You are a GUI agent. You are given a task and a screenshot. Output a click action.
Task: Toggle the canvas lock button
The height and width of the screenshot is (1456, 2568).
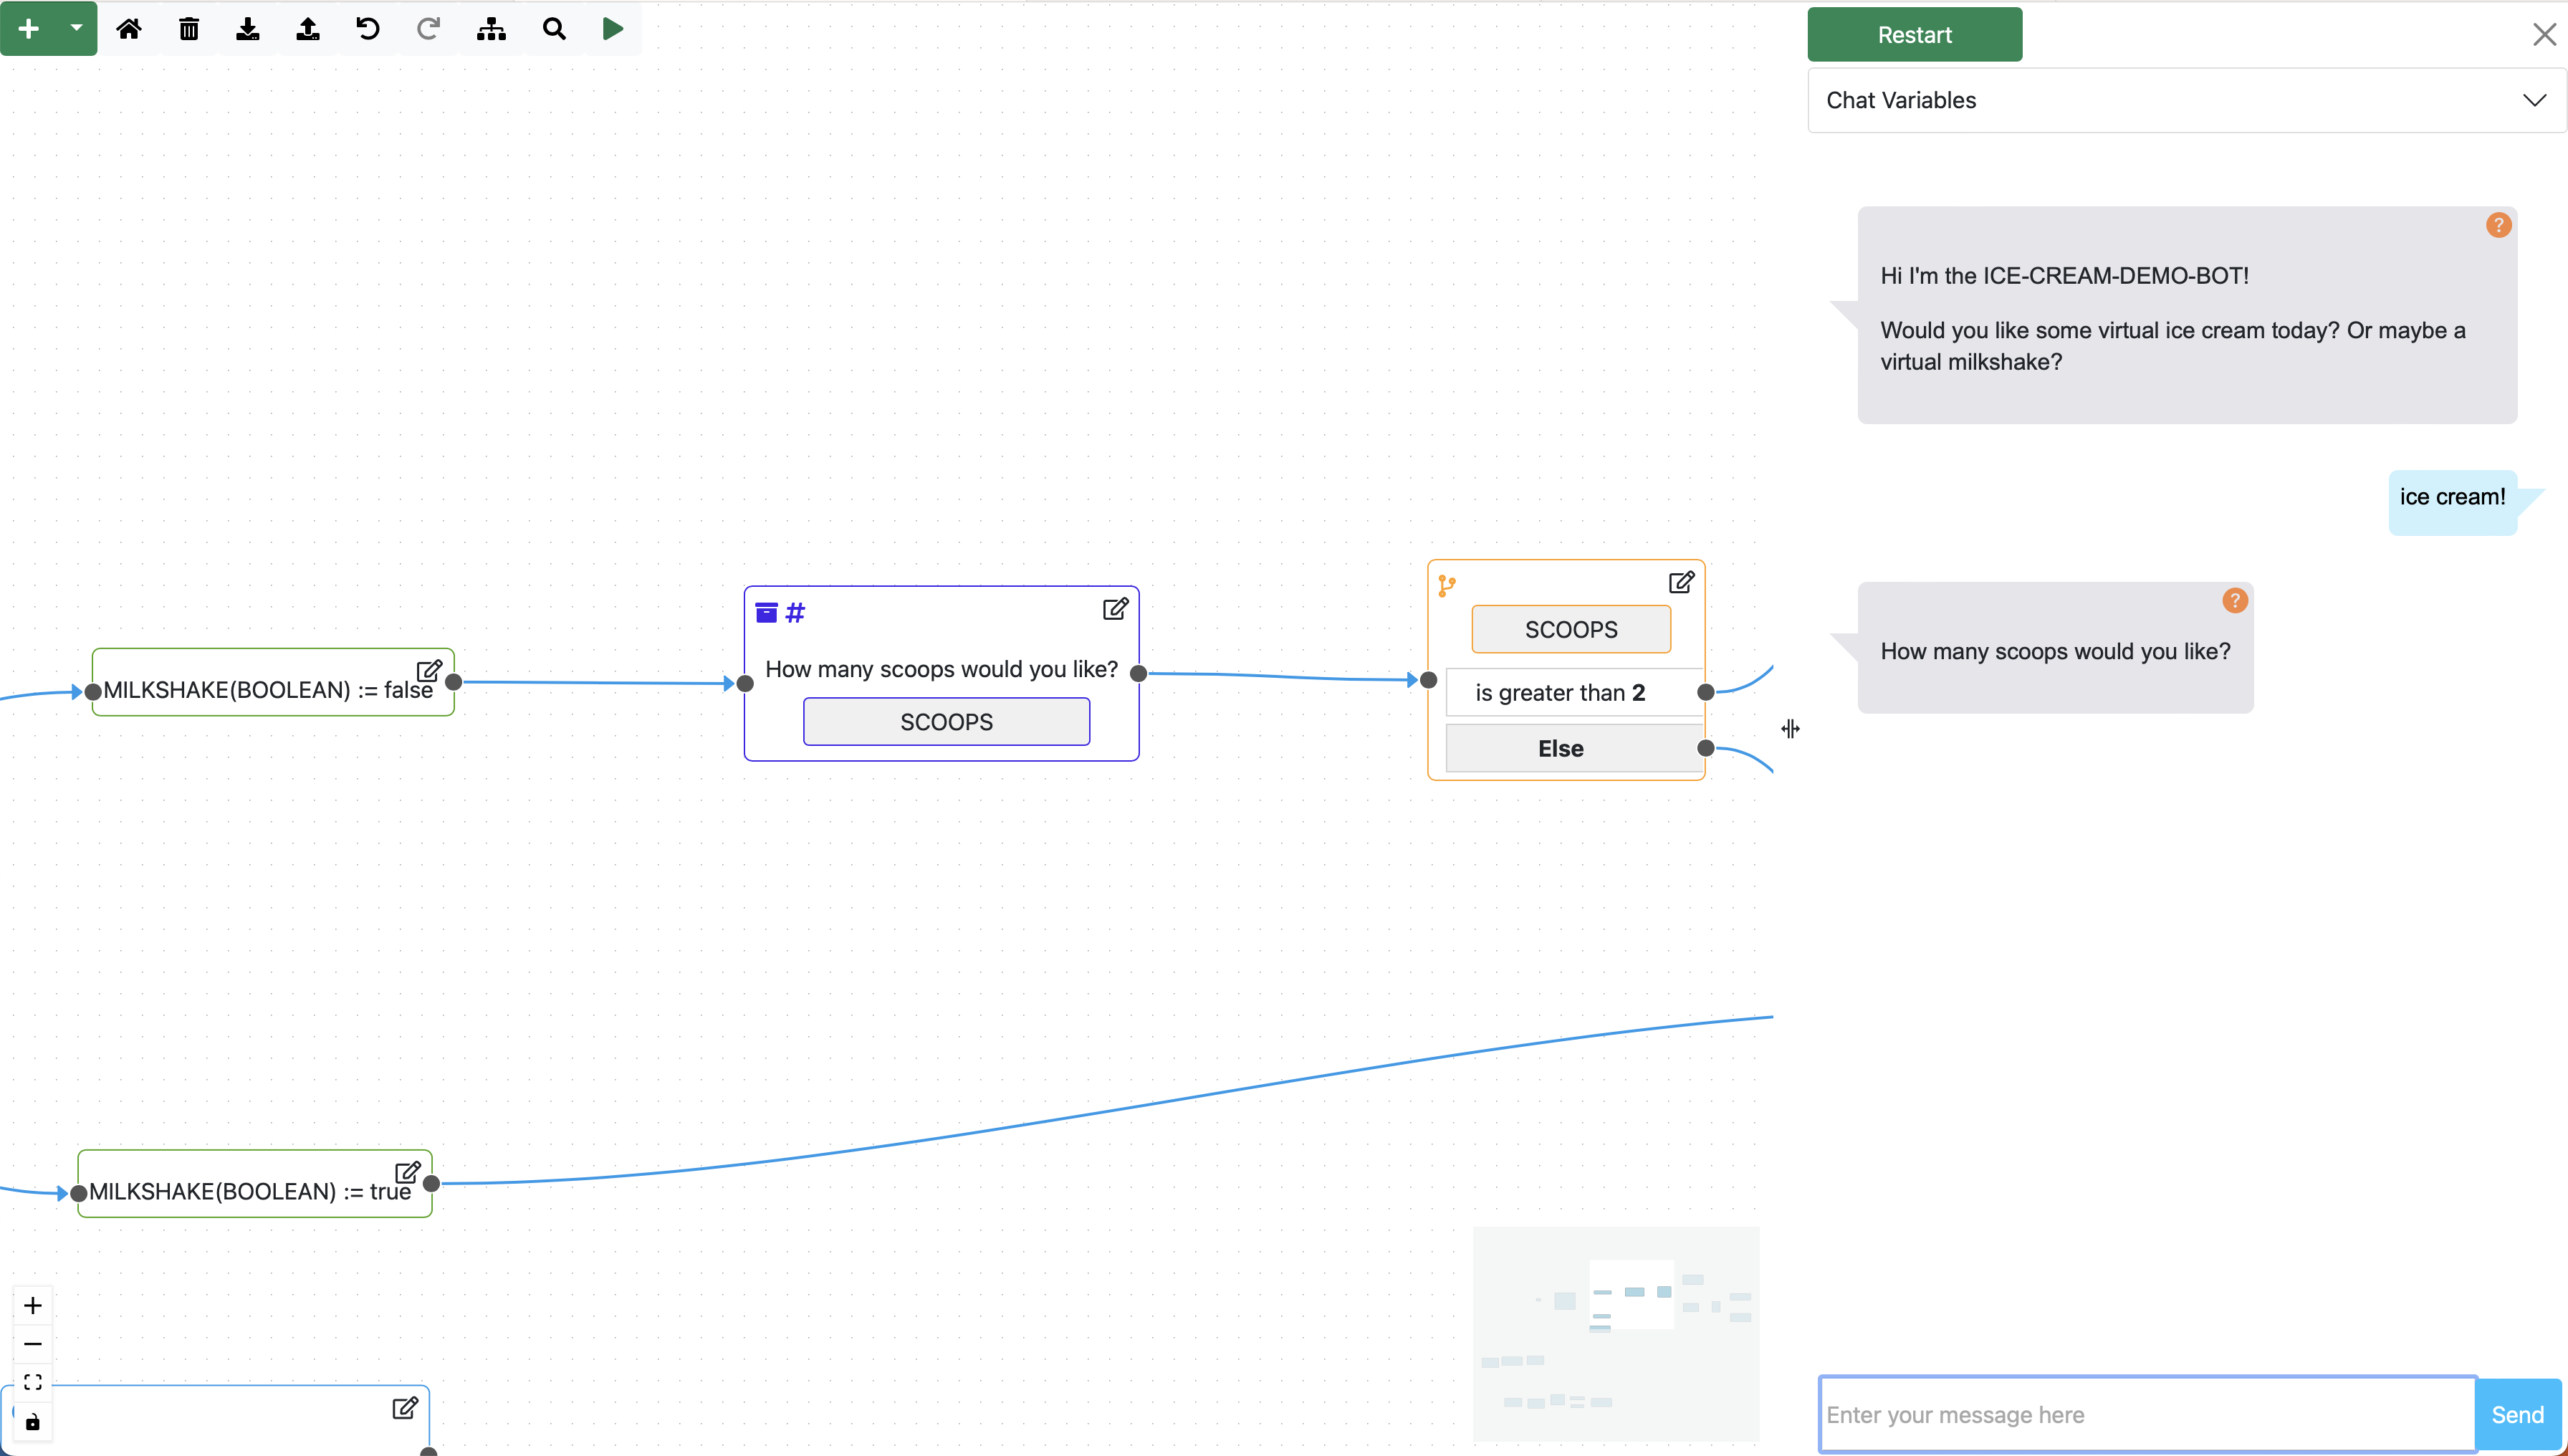pos(33,1421)
